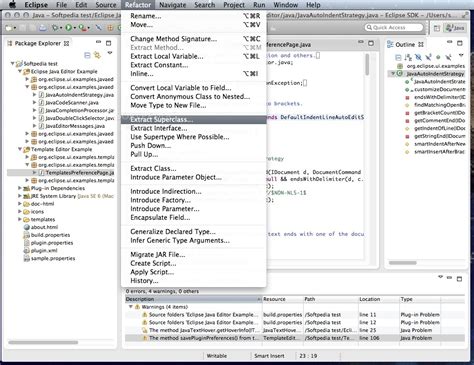Click the Location column header
The height and width of the screenshot is (365, 474).
[379, 299]
